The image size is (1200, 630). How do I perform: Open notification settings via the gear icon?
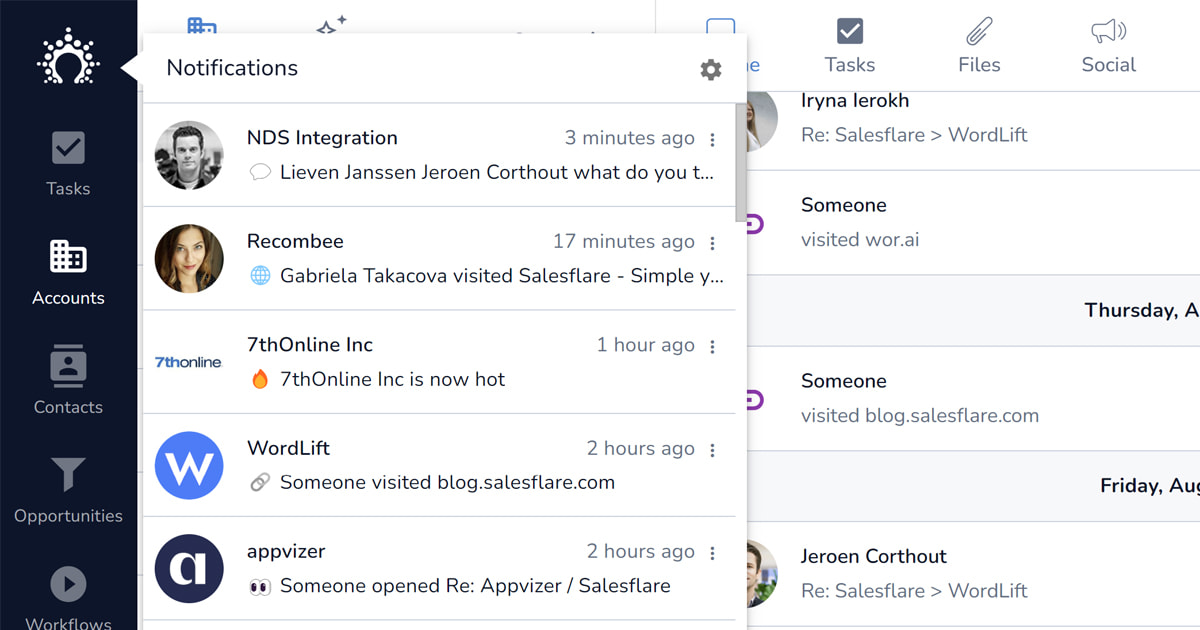point(710,70)
